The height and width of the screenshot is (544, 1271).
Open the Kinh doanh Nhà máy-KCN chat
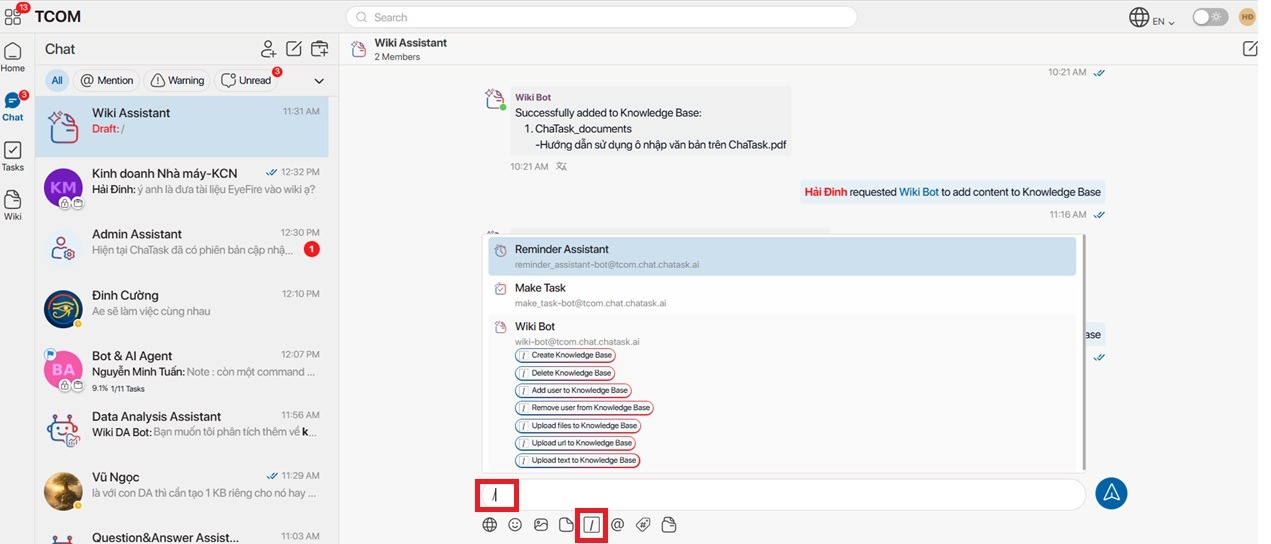[182, 187]
